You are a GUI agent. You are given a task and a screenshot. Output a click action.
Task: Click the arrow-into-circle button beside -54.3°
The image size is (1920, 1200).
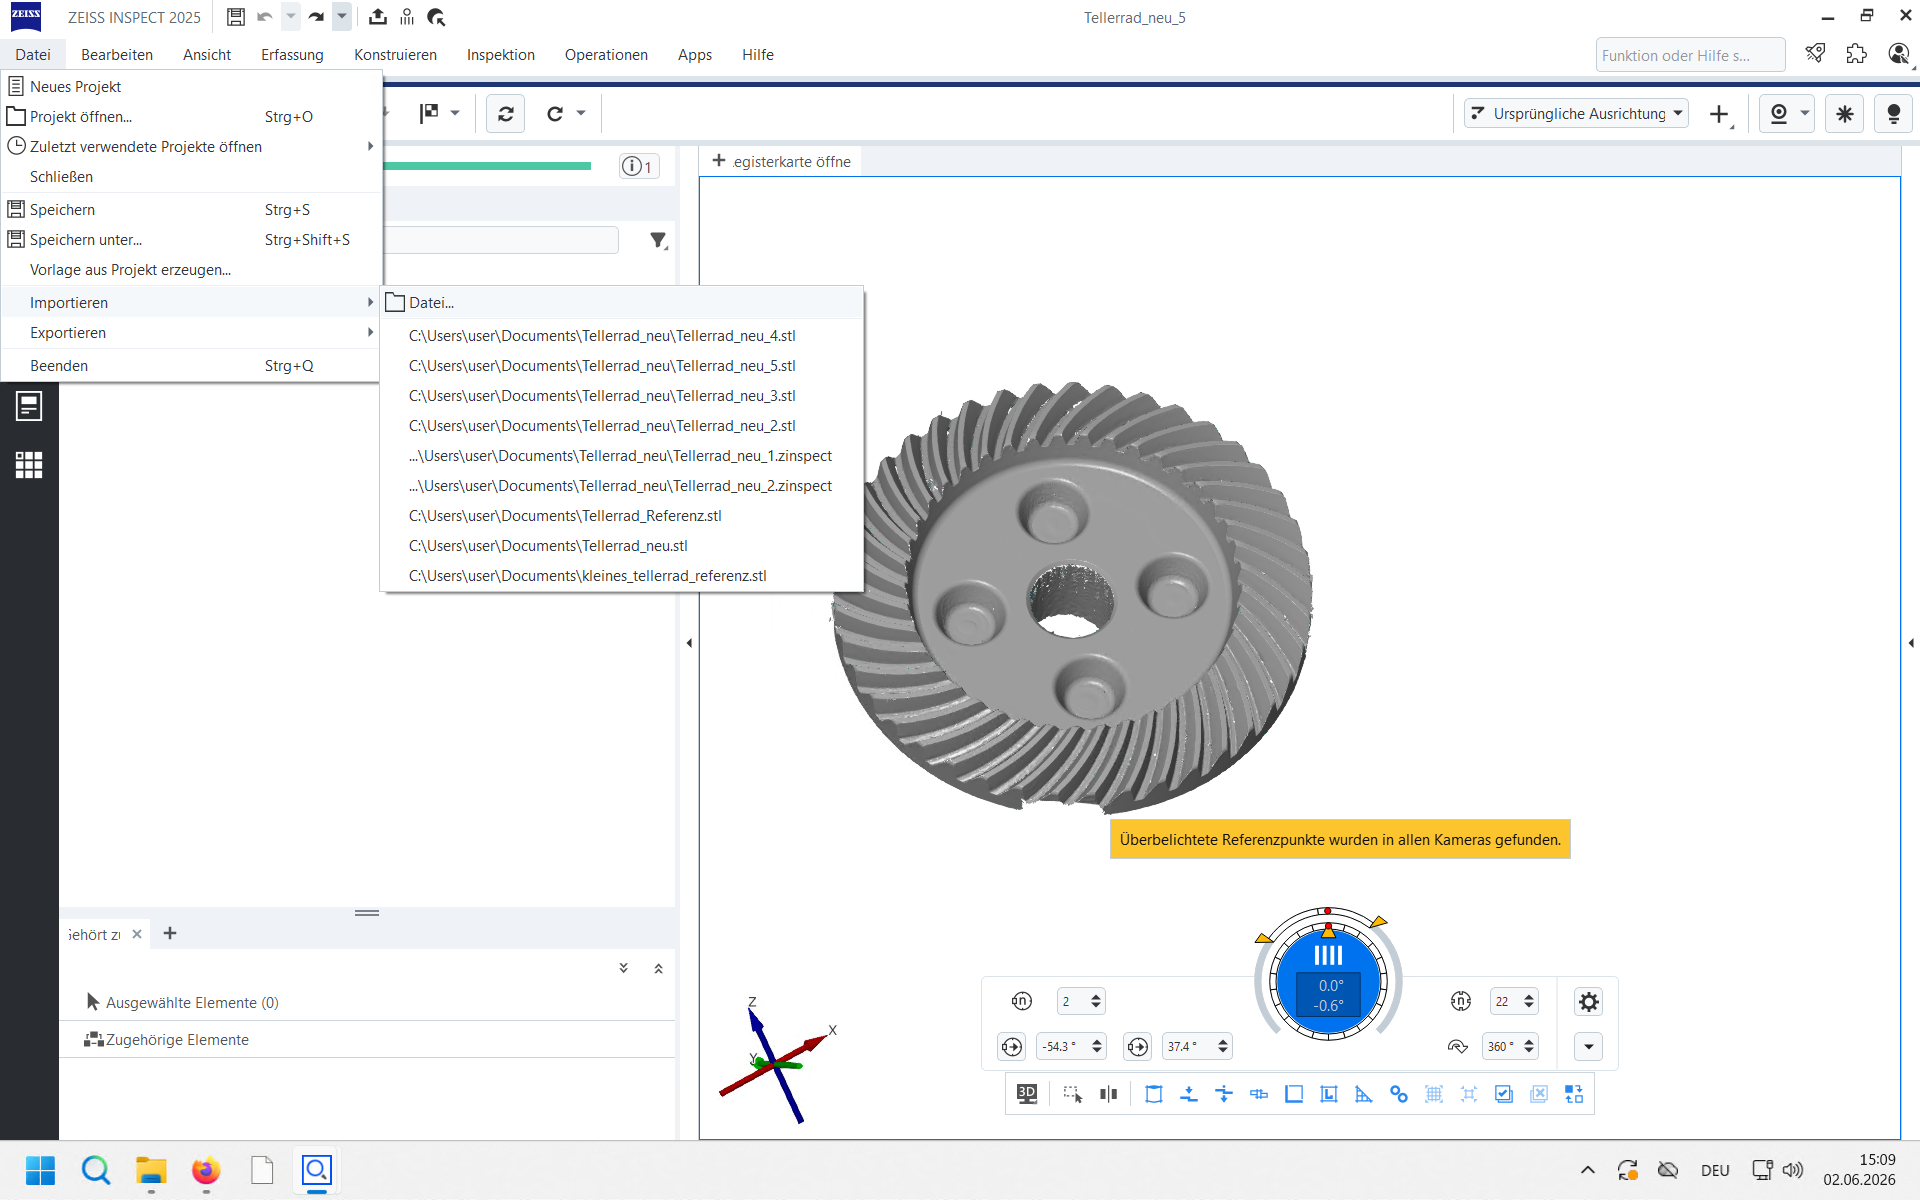coord(1012,1046)
